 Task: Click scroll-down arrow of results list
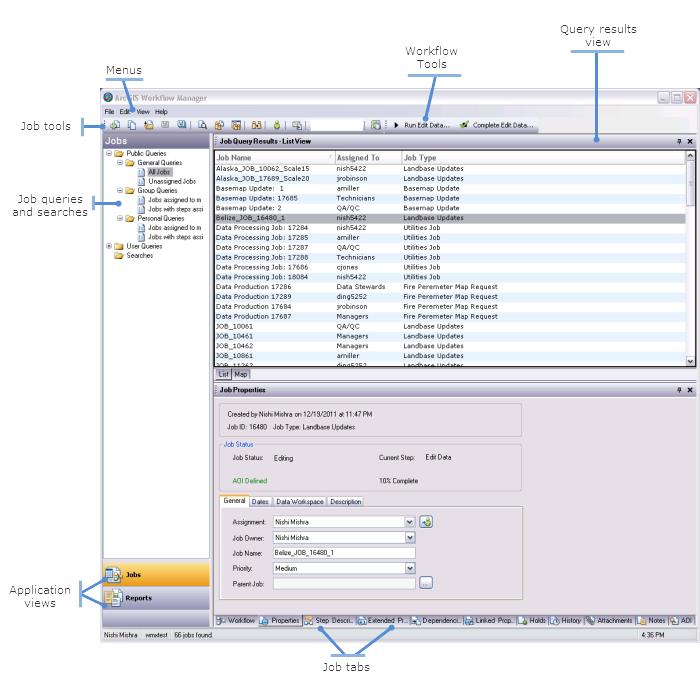[x=690, y=362]
